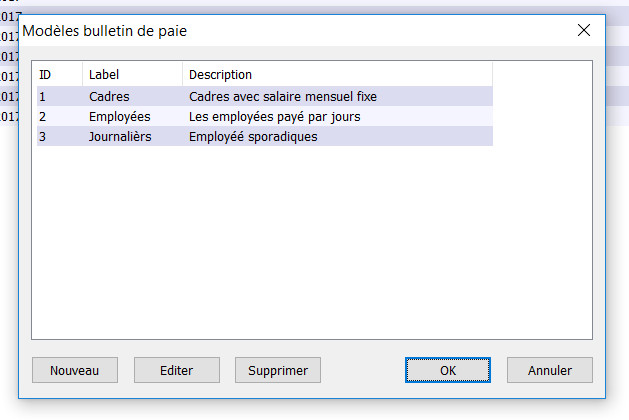
Task: Select description 'Cadres avec salaire mensuel fixe'
Action: [283, 97]
